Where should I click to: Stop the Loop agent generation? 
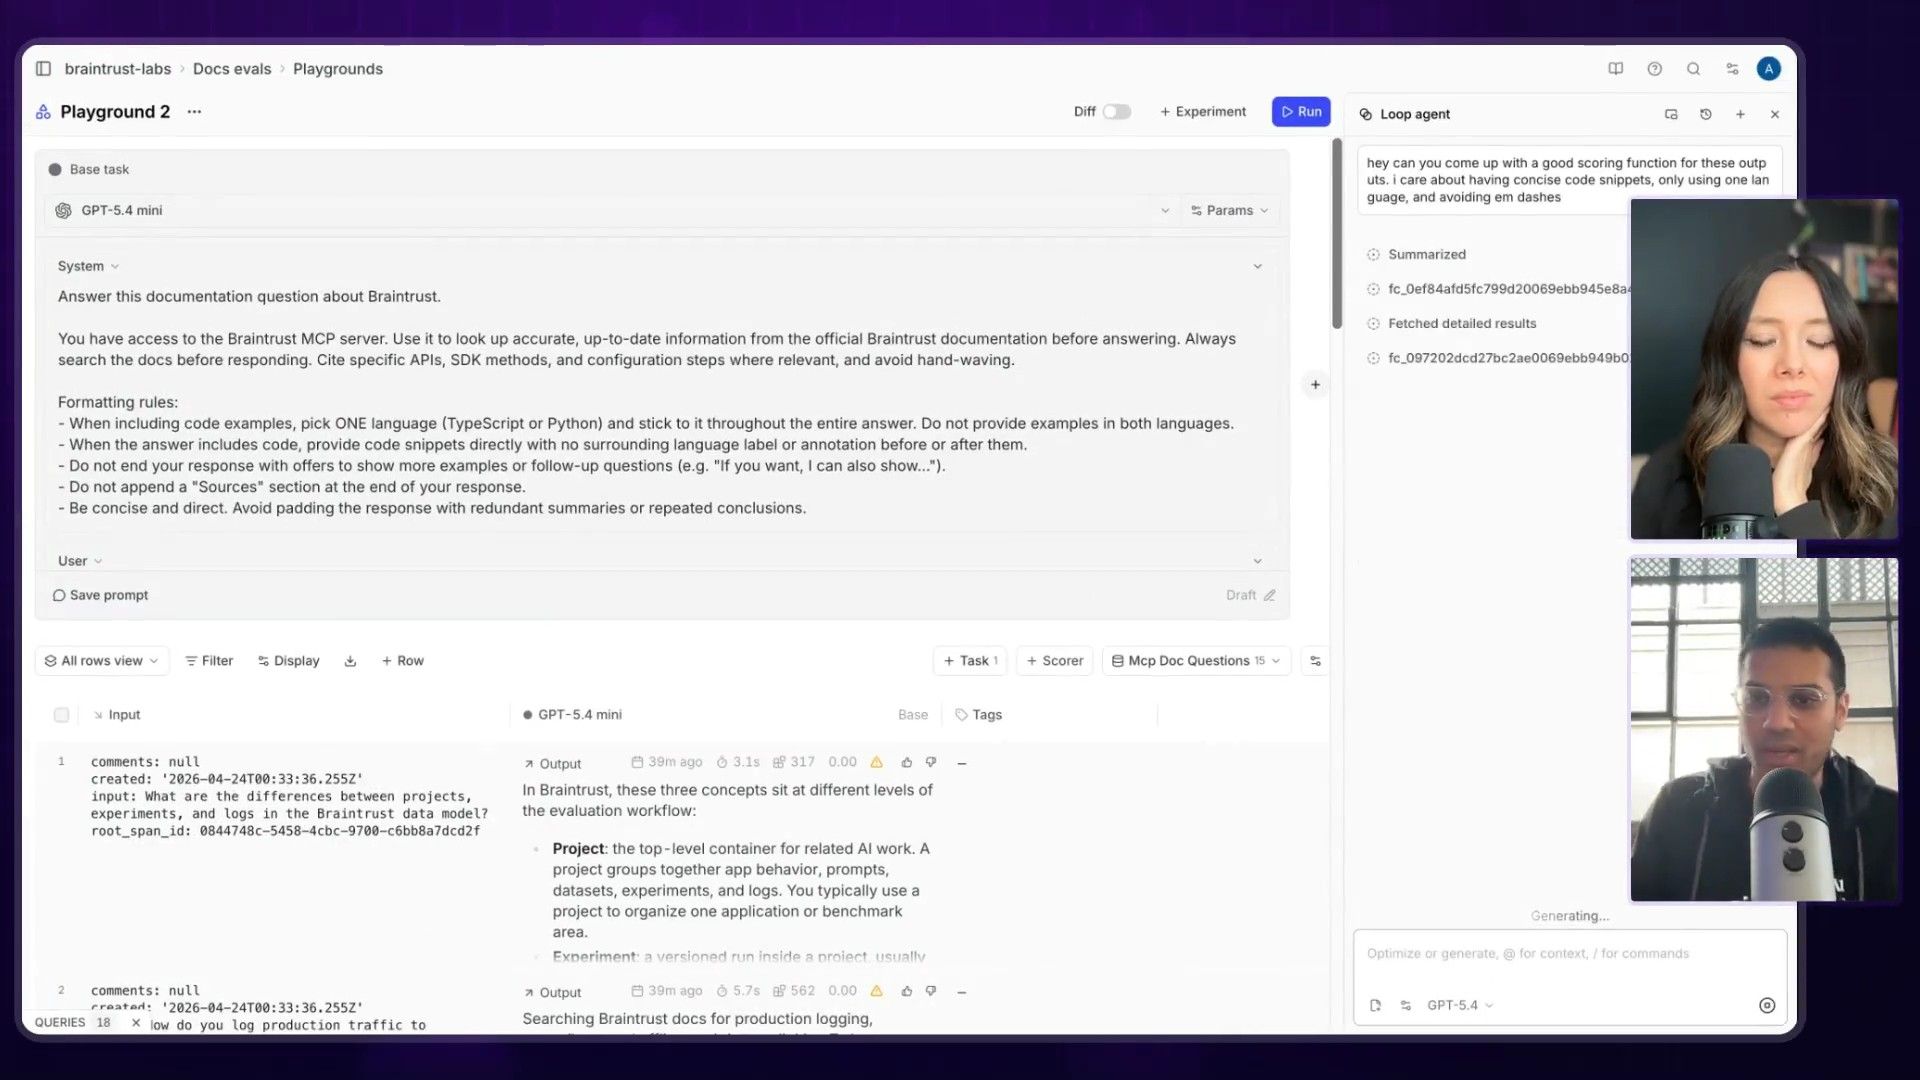1767,1005
